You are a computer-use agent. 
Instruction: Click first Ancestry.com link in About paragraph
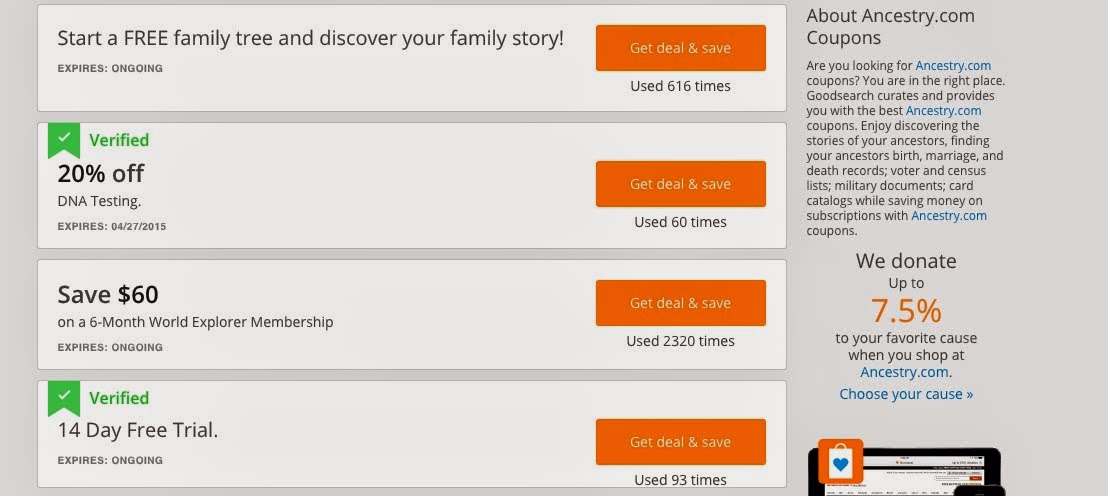coord(953,66)
